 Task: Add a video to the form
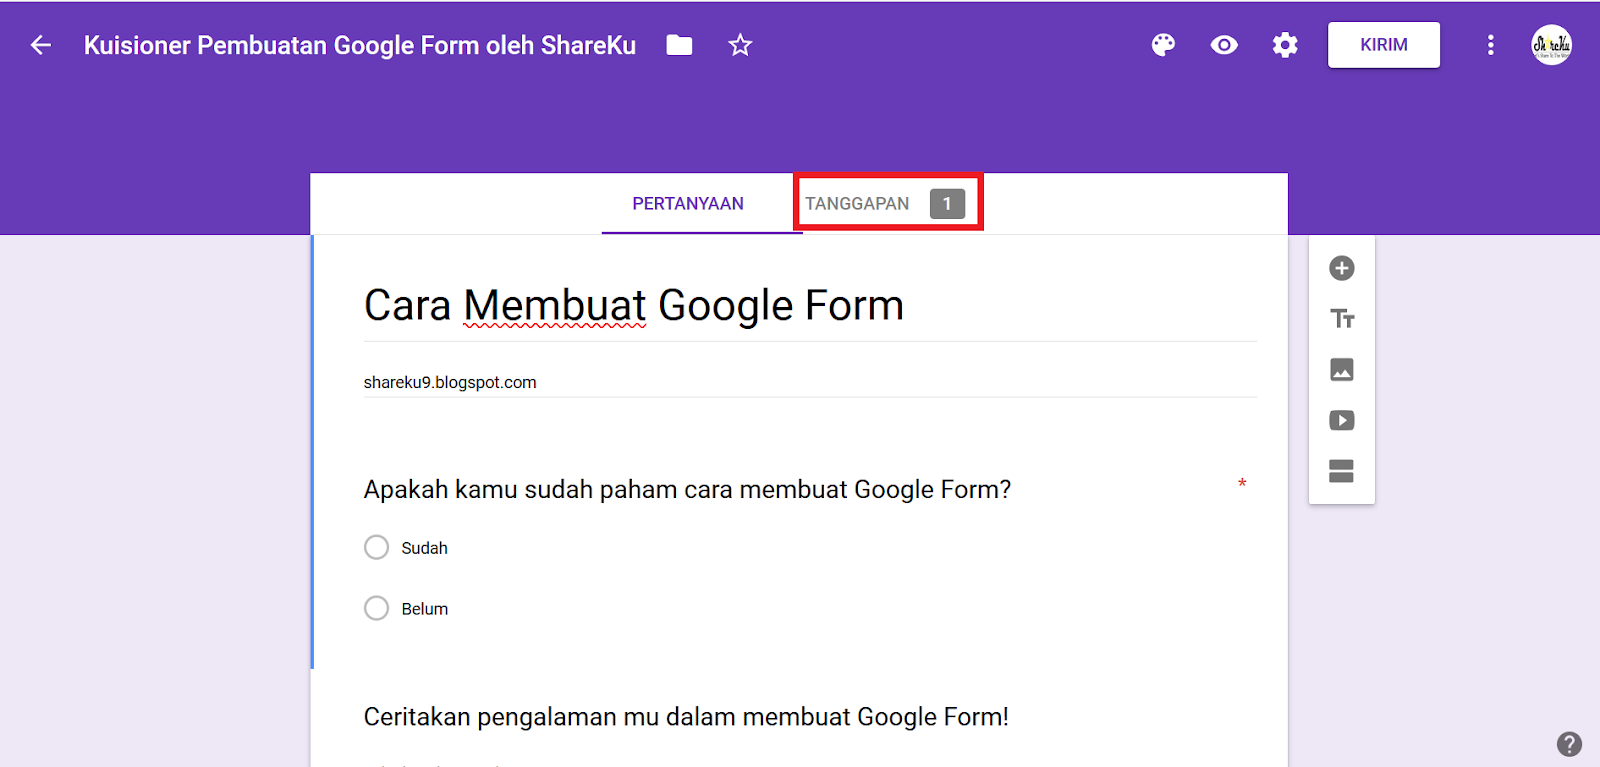pyautogui.click(x=1342, y=420)
